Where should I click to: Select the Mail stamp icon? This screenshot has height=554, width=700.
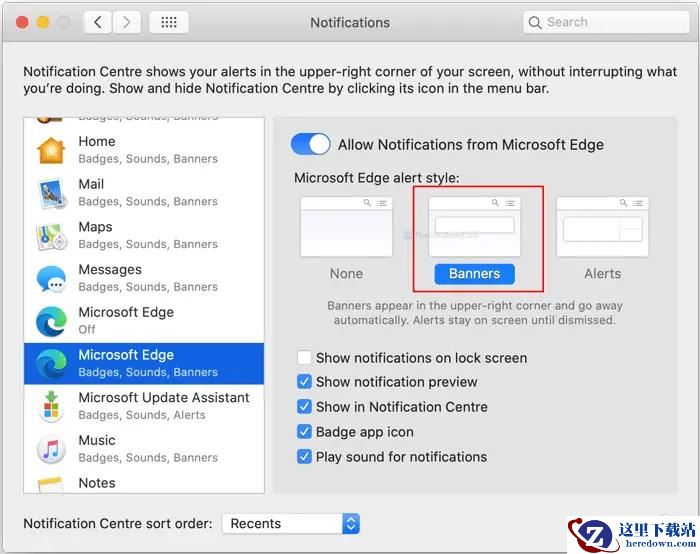click(x=51, y=193)
